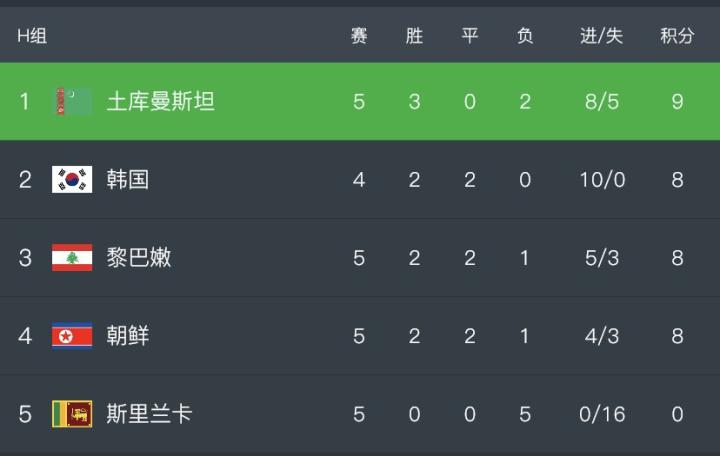The image size is (720, 456).
Task: Click Sri Lanka's 0/16 goal record
Action: click(601, 413)
